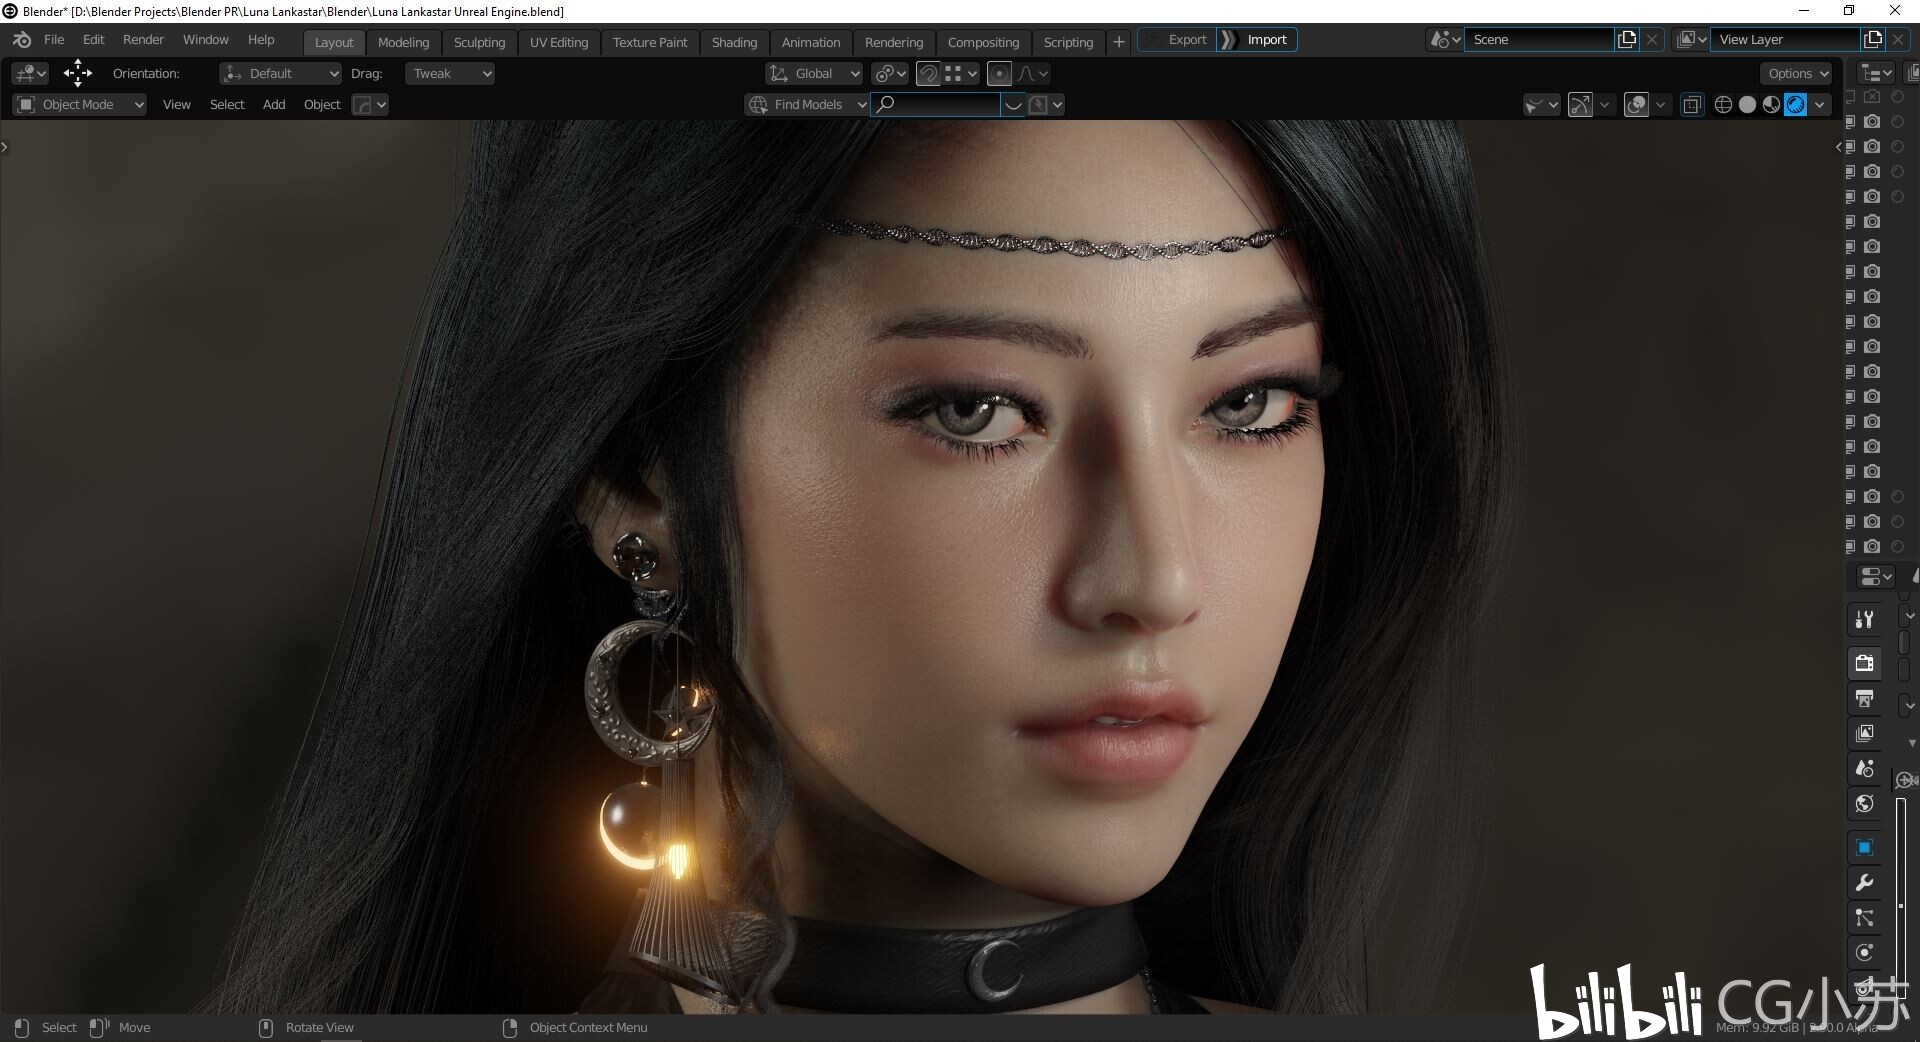
Task: Click the asset search input field
Action: point(936,104)
